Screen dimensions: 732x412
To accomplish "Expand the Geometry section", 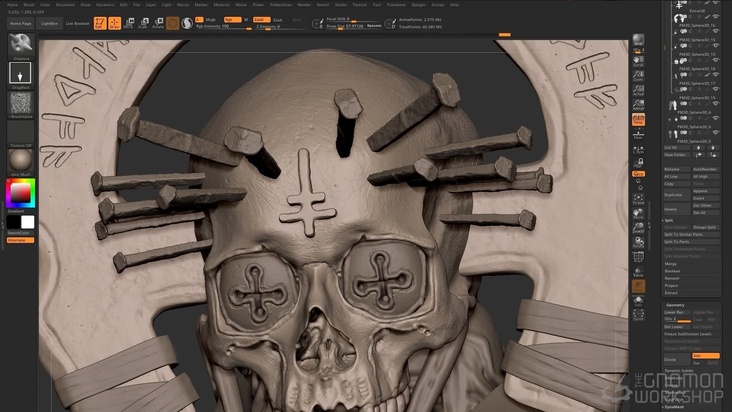I will (x=676, y=305).
